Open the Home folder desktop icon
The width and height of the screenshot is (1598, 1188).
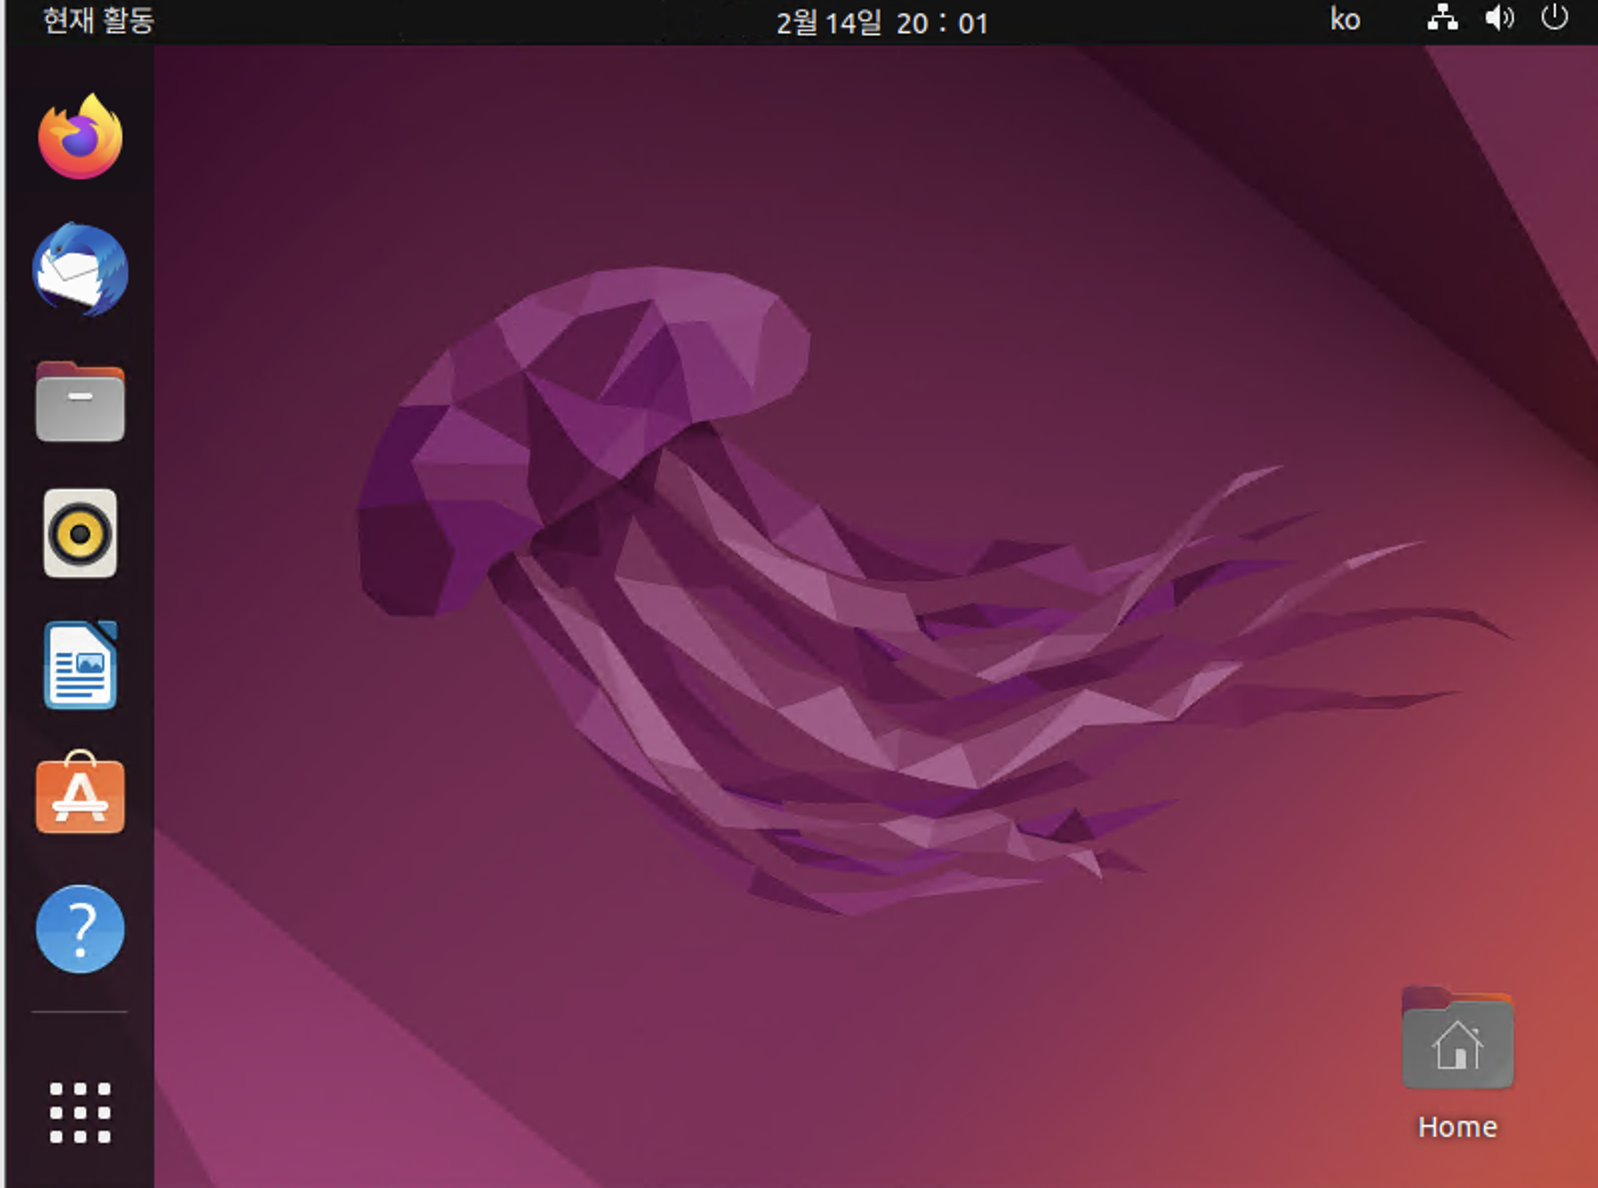tap(1457, 1040)
